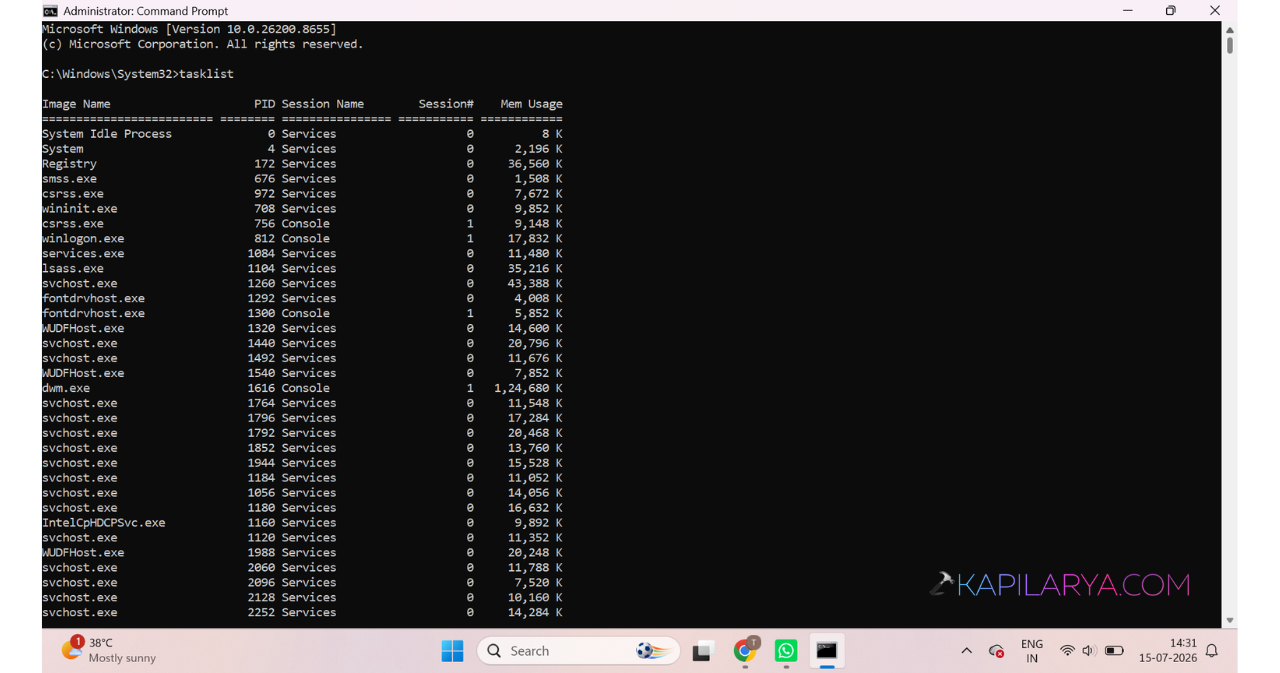The image size is (1280, 673).
Task: Open Task View from the taskbar
Action: 703,652
